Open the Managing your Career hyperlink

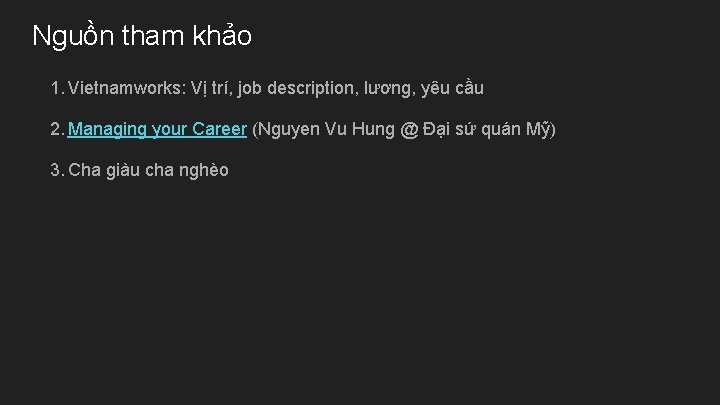pos(157,129)
